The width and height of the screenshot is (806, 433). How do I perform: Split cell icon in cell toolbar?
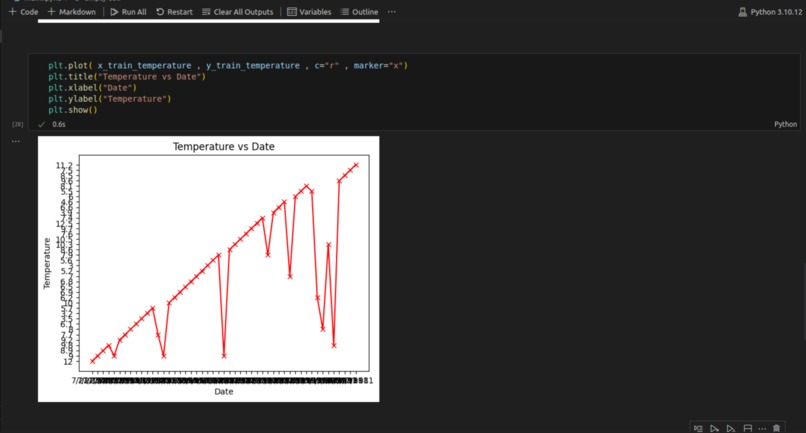(x=747, y=428)
